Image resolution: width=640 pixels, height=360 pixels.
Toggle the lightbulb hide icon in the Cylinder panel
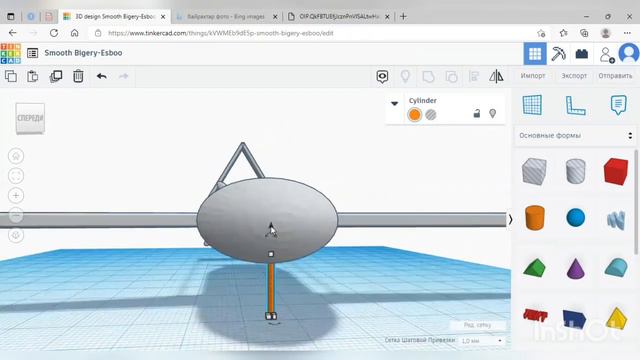click(x=493, y=113)
